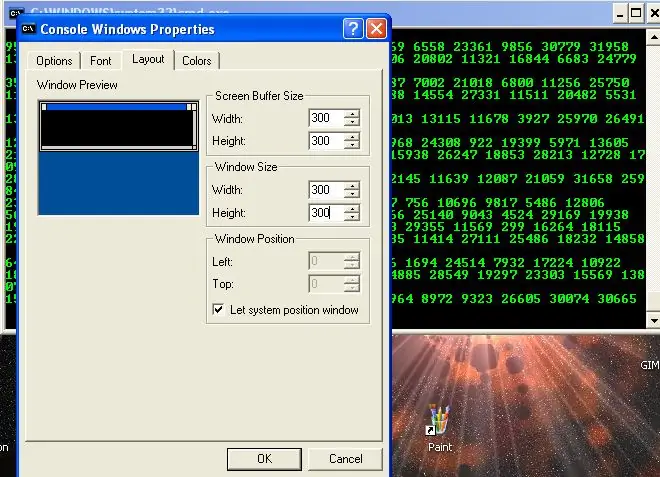
Task: Click the console scrollbar down arrow
Action: pyautogui.click(x=653, y=320)
